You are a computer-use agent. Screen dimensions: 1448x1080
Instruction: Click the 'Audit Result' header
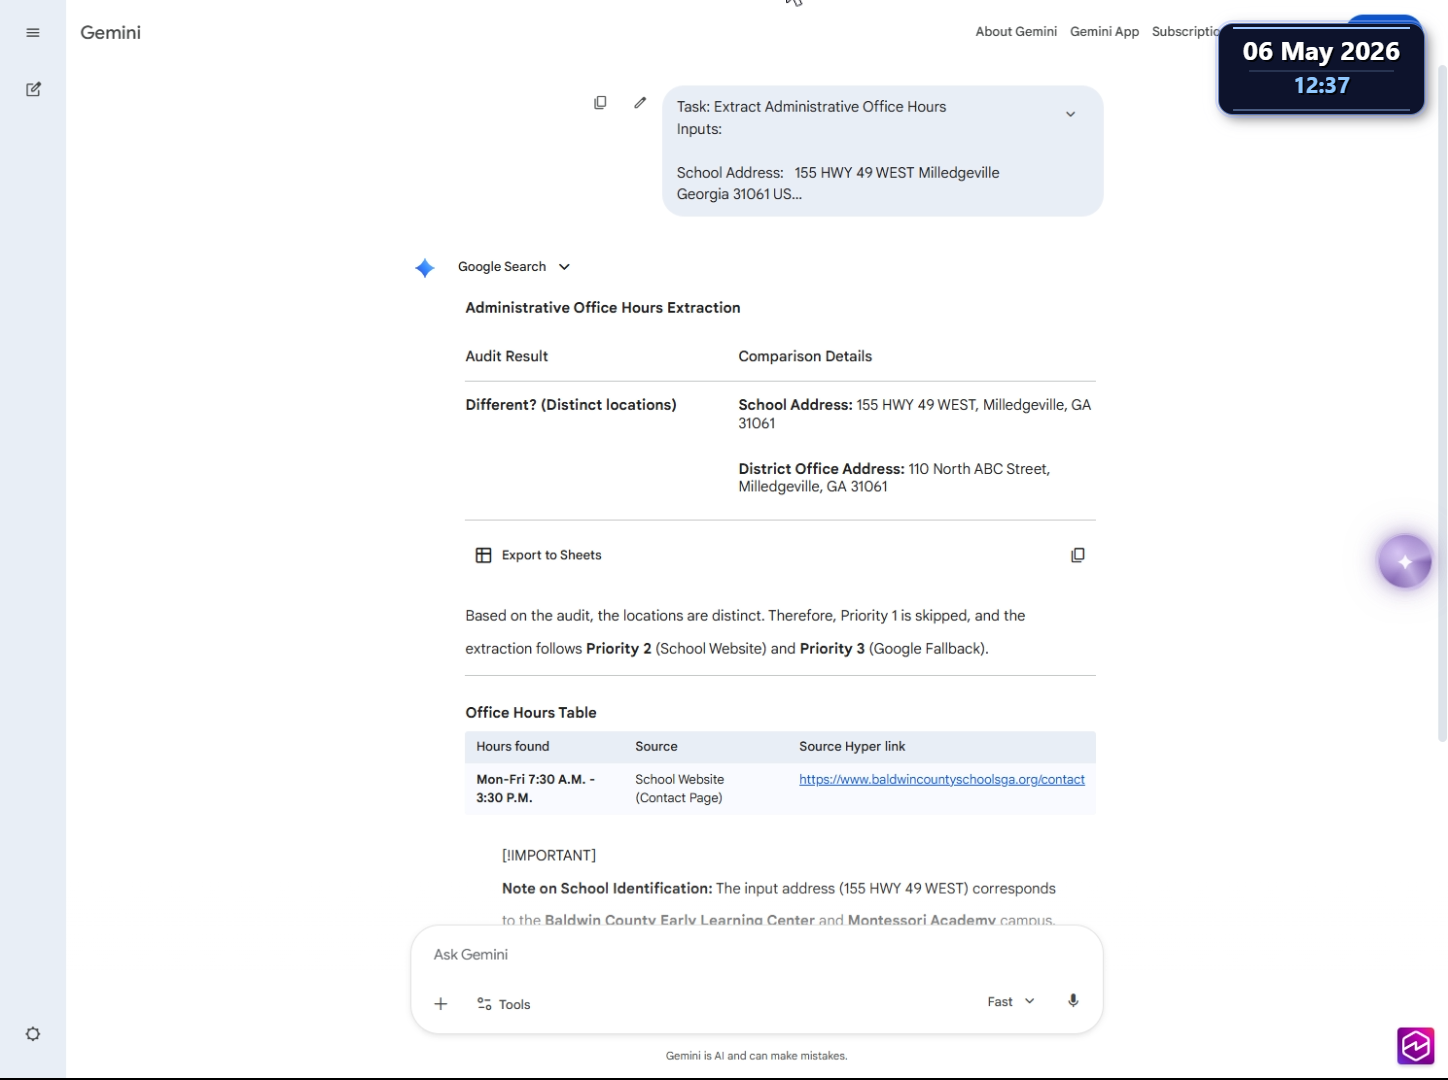507,356
